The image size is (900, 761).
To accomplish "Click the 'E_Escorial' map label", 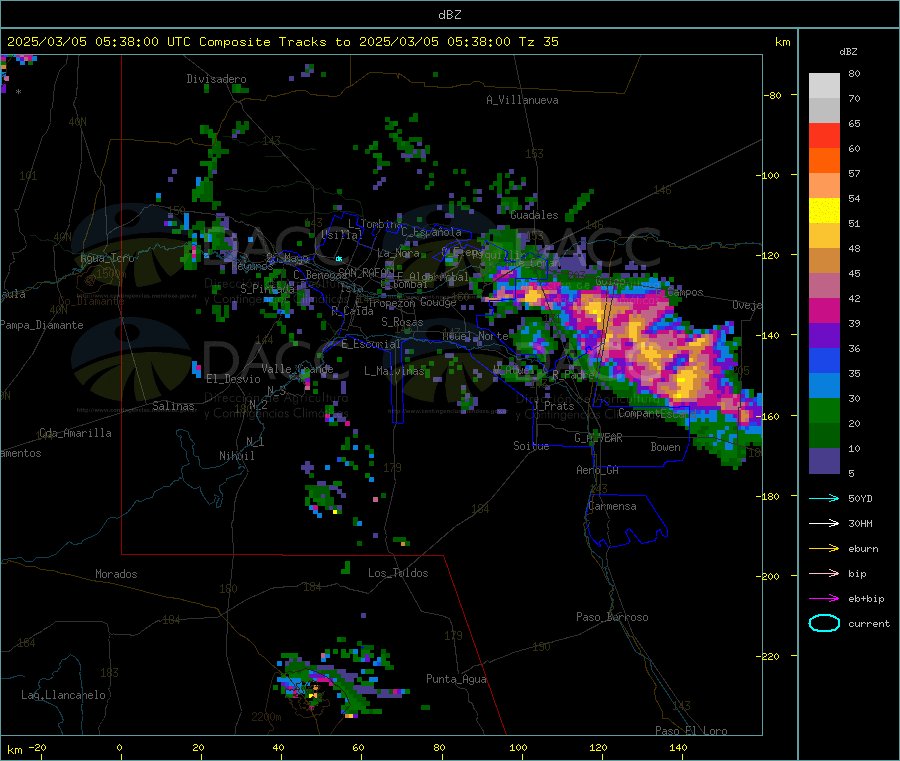I will (370, 344).
